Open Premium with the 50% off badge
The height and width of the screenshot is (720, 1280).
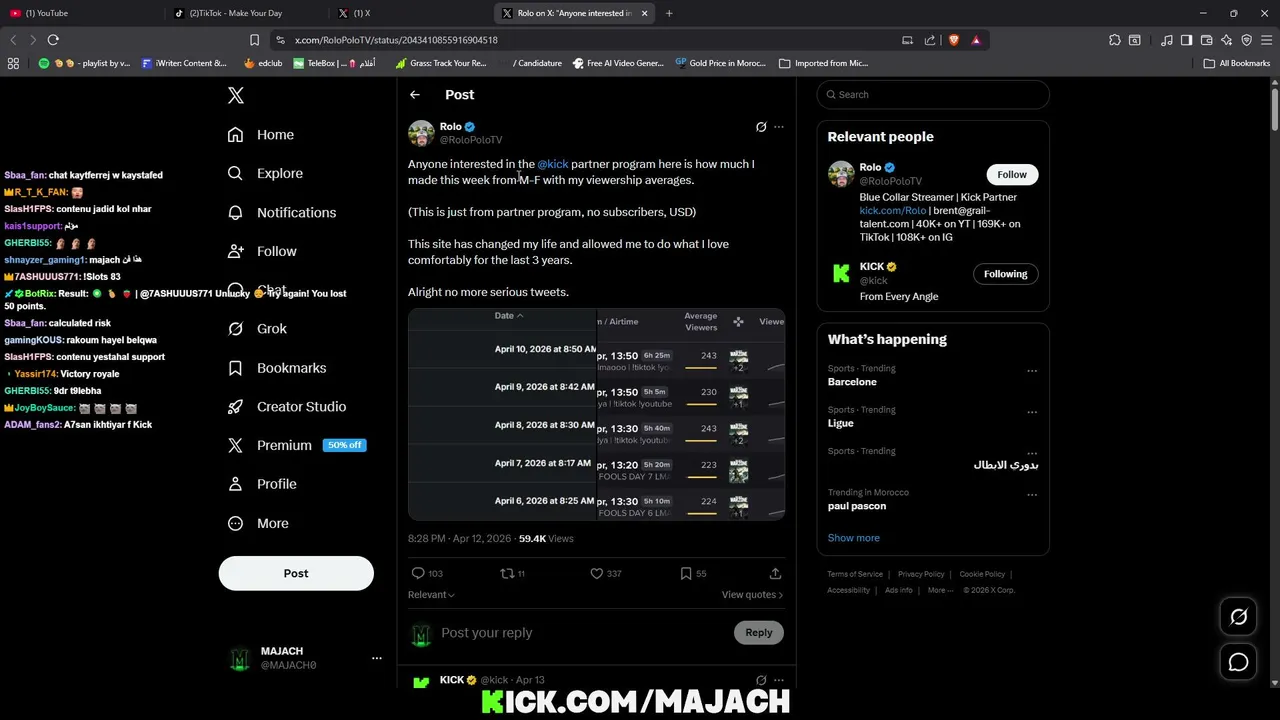[296, 445]
